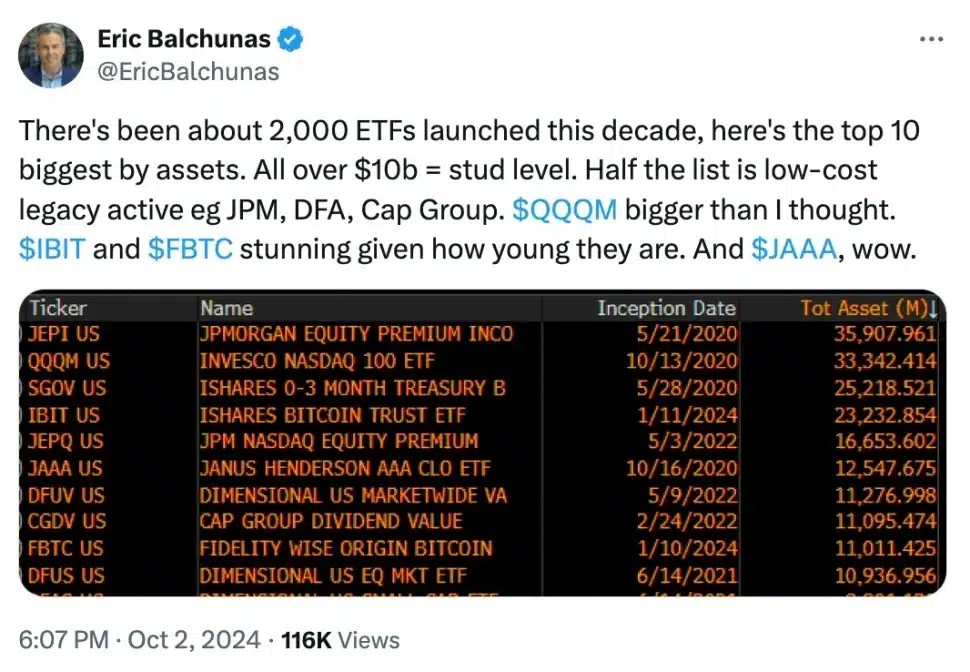Open the Eric Balchunas display name link
This screenshot has height=672, width=970.
[184, 40]
